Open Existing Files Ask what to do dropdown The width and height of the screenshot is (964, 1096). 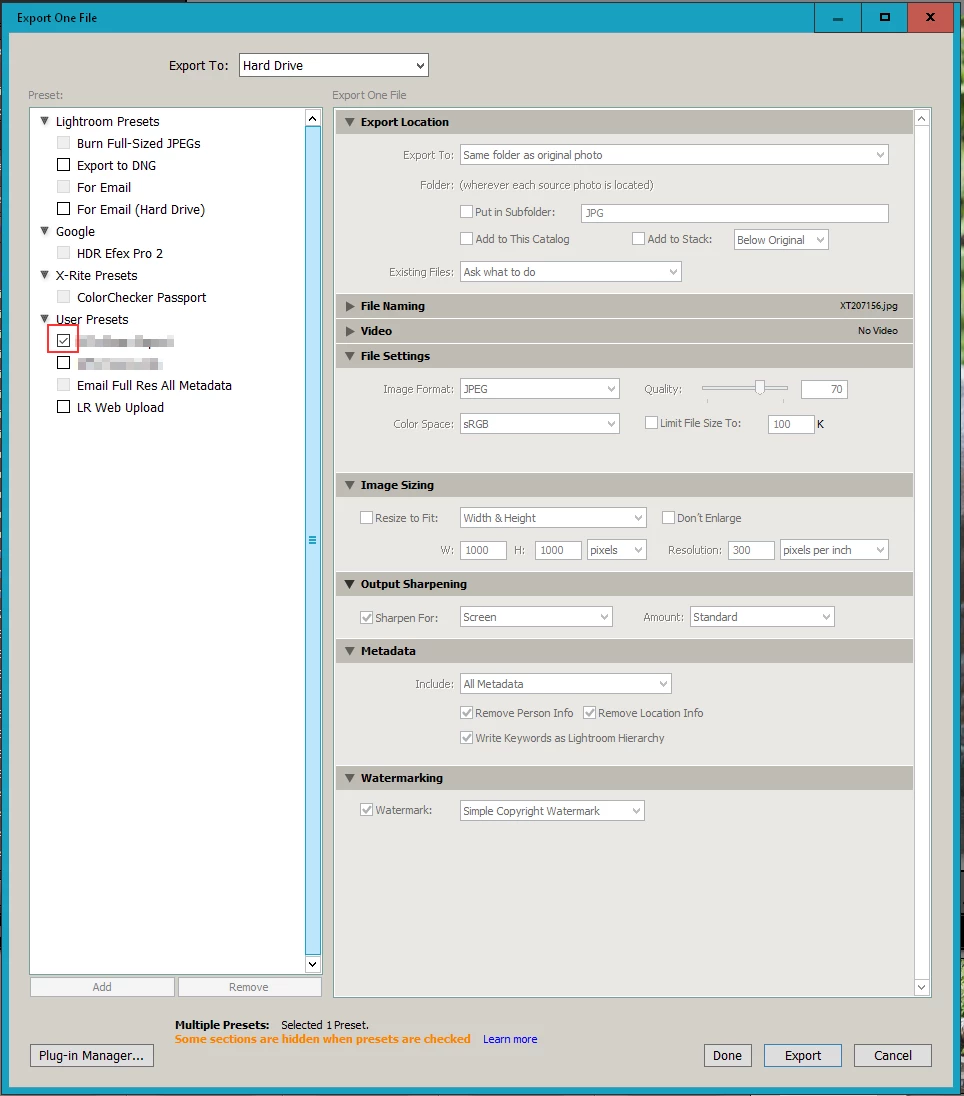point(570,272)
